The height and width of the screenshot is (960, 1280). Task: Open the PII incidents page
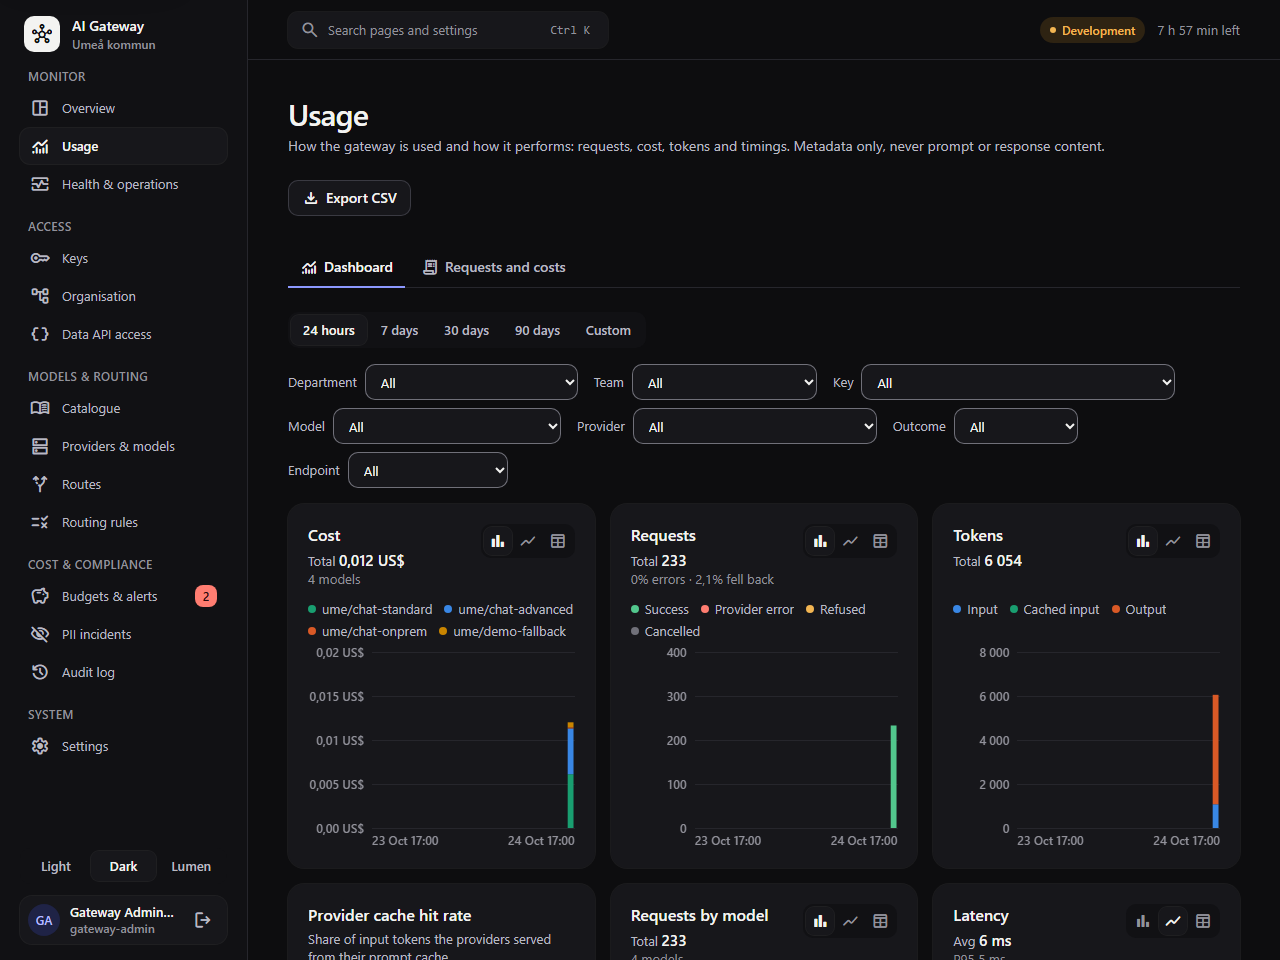(x=123, y=634)
